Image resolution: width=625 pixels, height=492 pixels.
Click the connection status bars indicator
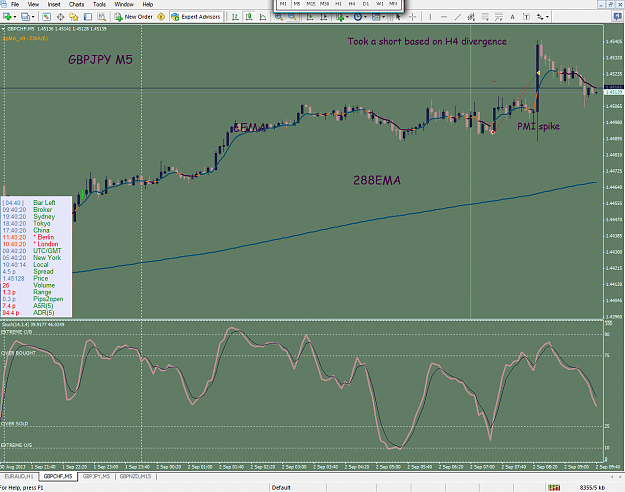(554, 488)
